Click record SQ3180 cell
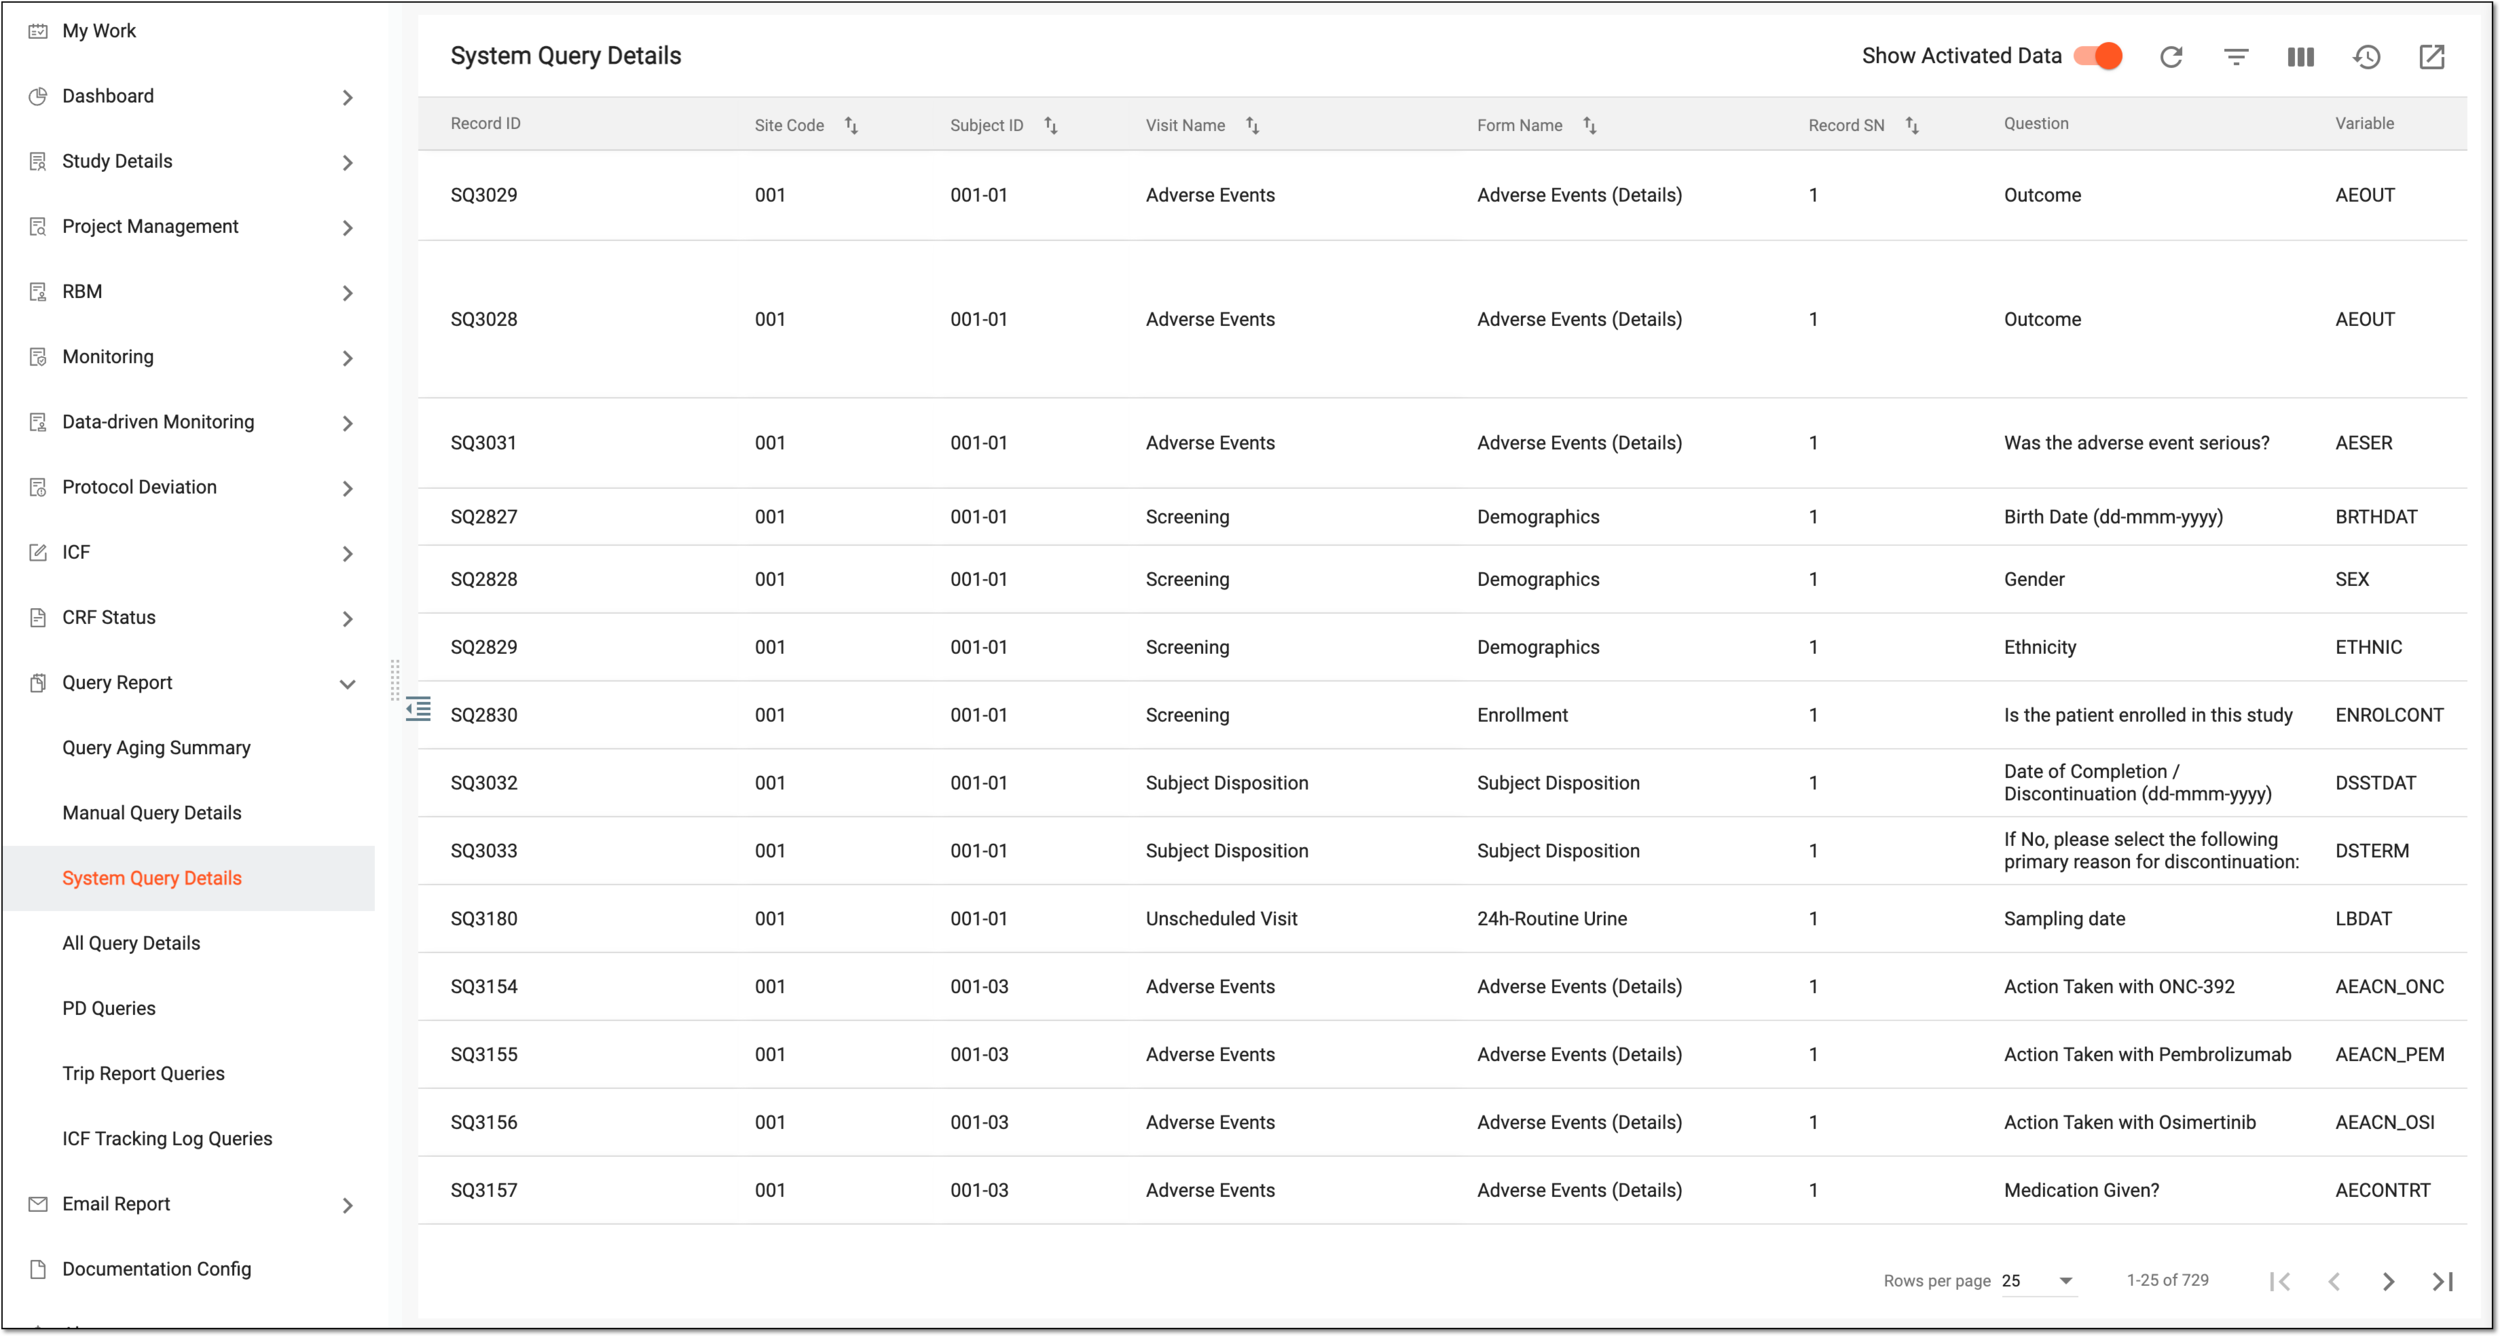Screen dimensions: 2500x1336 484,918
